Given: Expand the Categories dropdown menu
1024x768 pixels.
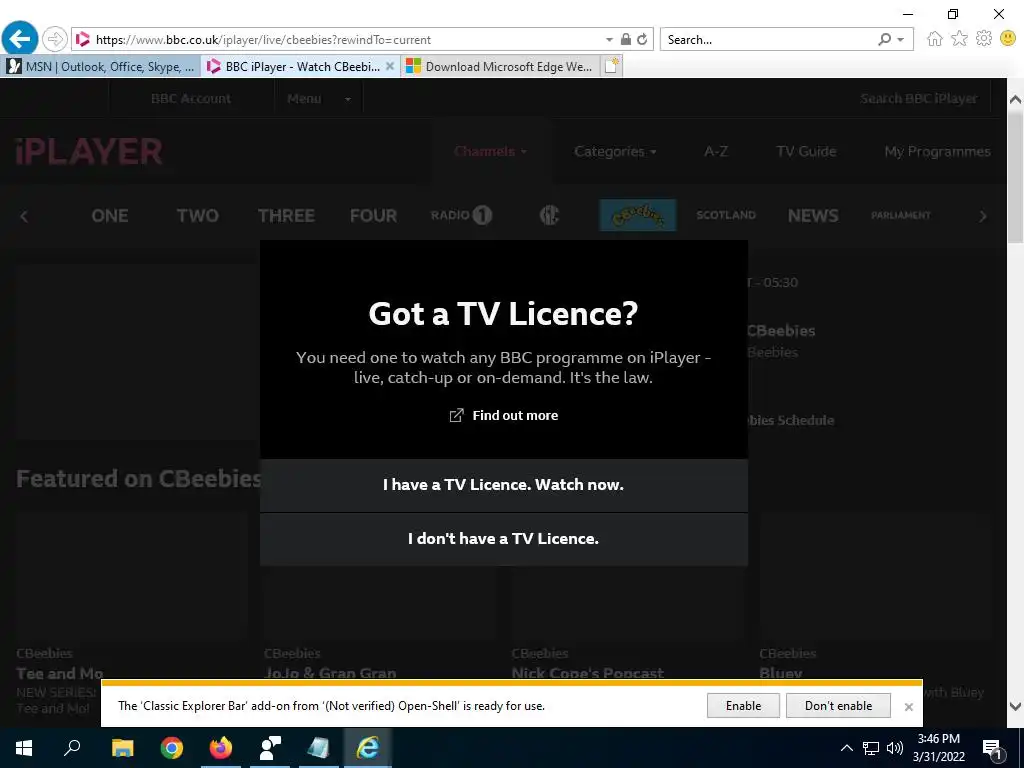Looking at the screenshot, I should pos(615,152).
